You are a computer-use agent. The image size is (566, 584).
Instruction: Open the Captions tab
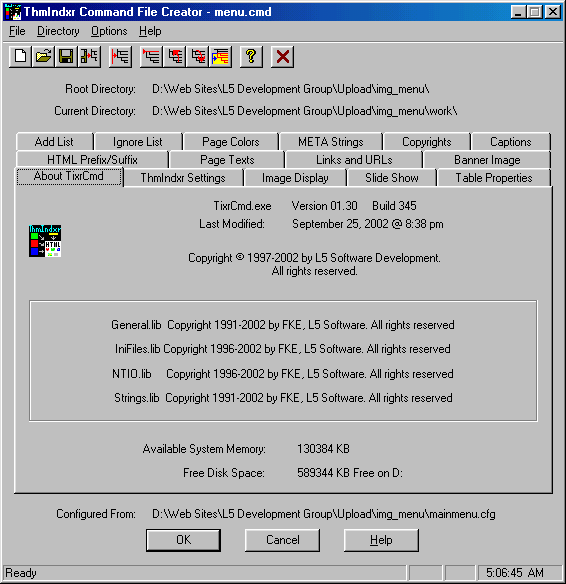pyautogui.click(x=511, y=142)
